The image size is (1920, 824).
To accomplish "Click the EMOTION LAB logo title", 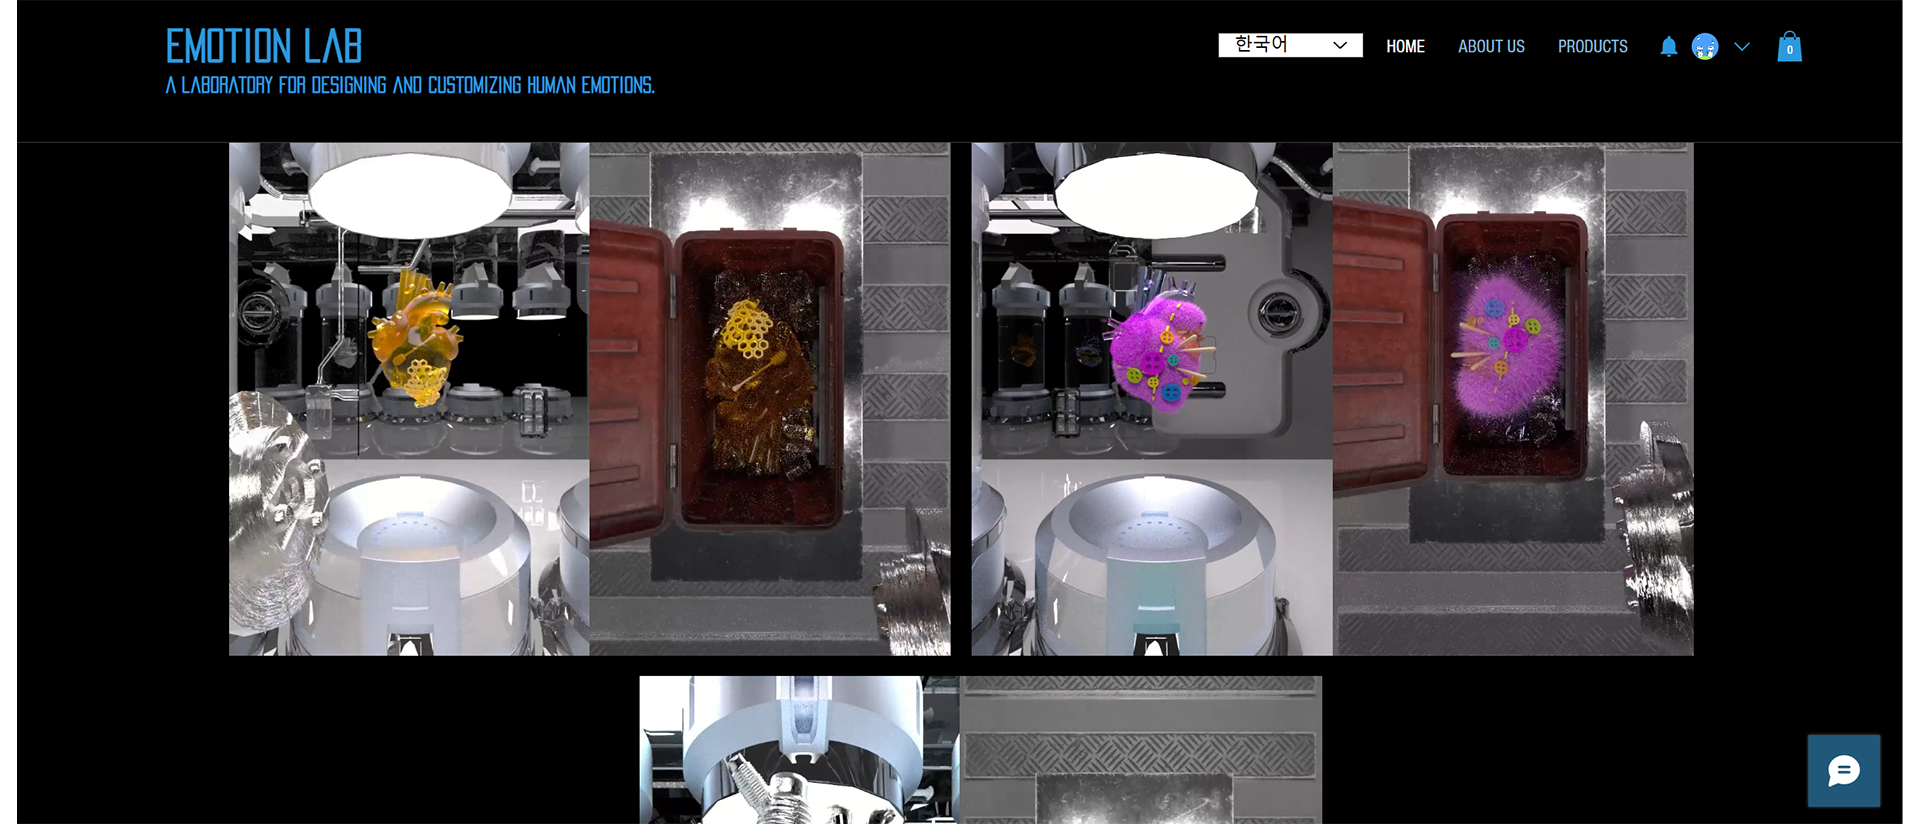I will [x=264, y=46].
